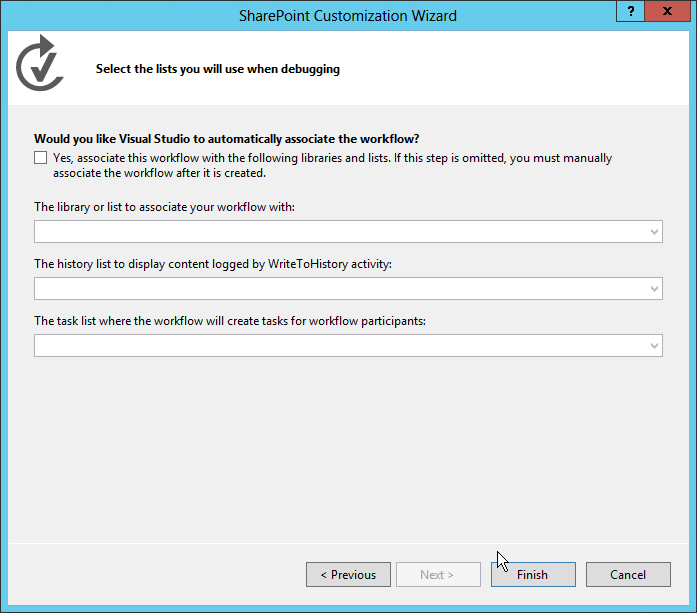Click 'The library or list to associate' label
Screen dimensions: 697x613
click(164, 207)
